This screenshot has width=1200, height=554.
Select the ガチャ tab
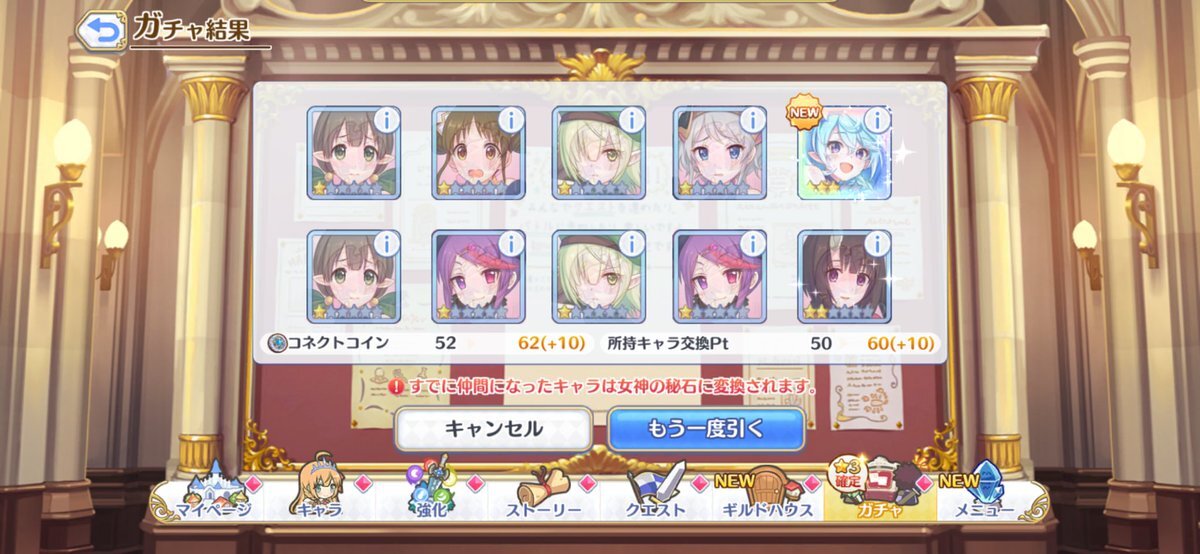tap(880, 495)
